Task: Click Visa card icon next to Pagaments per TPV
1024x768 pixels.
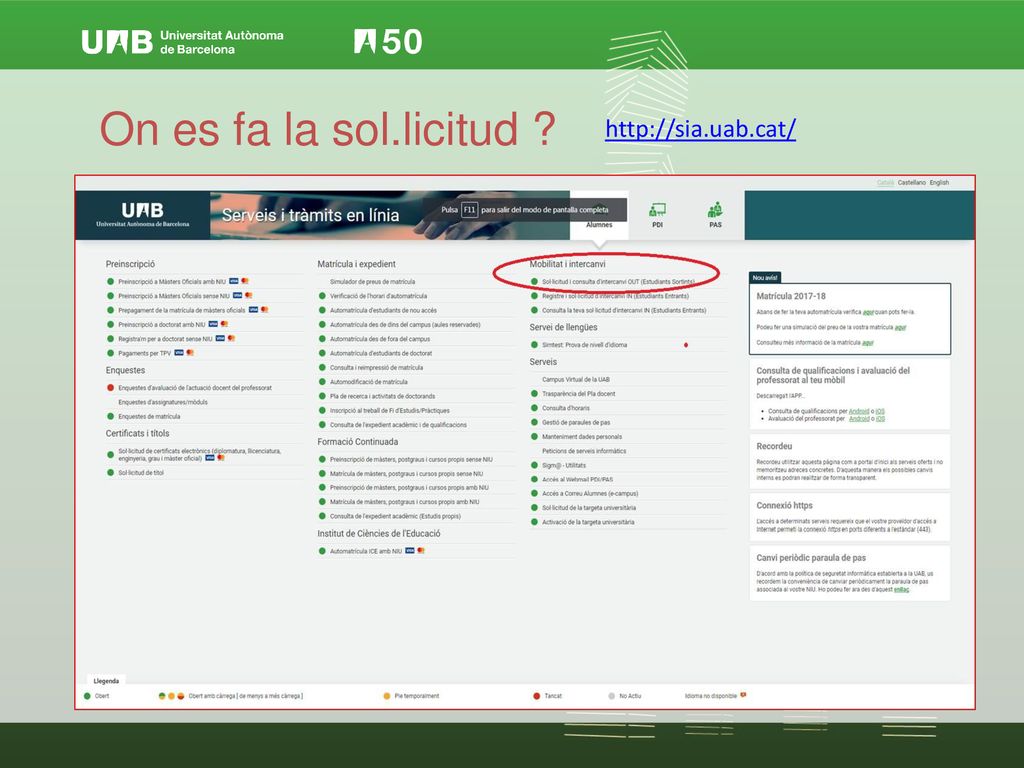Action: click(178, 353)
